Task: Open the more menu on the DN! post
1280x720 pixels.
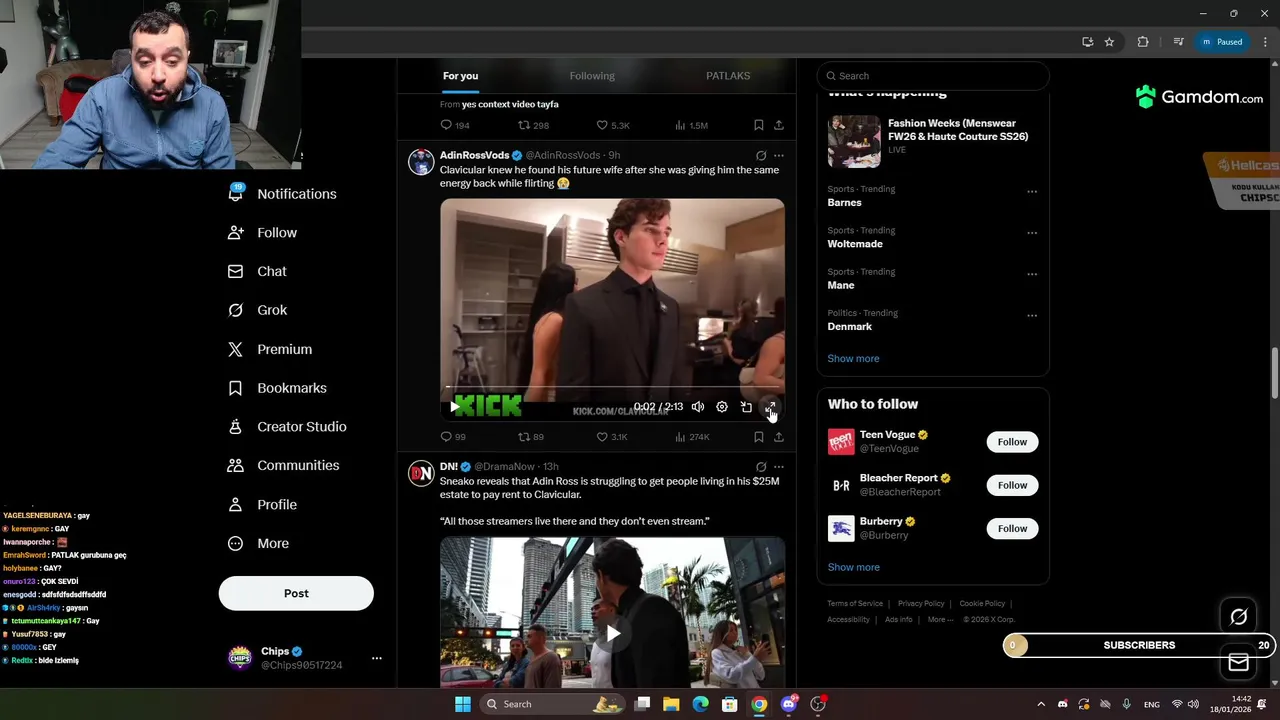Action: [x=779, y=467]
